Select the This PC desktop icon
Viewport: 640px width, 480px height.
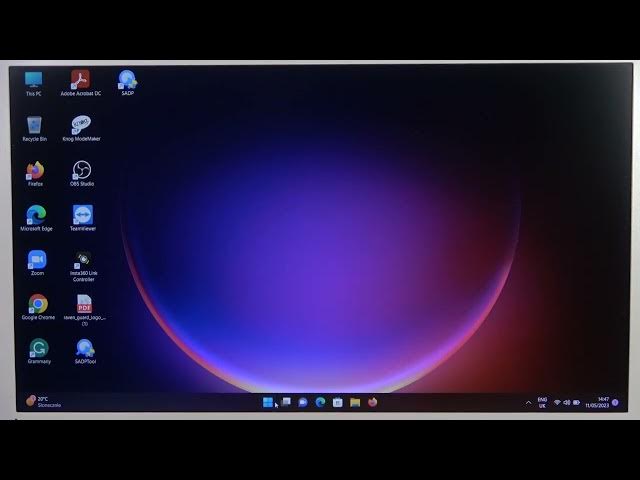(x=33, y=83)
